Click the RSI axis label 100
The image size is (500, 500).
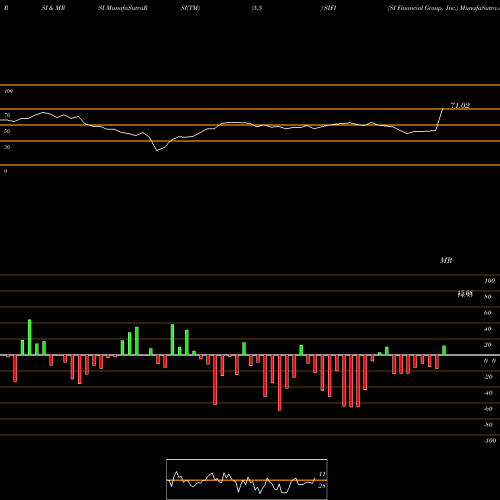coord(8,91)
